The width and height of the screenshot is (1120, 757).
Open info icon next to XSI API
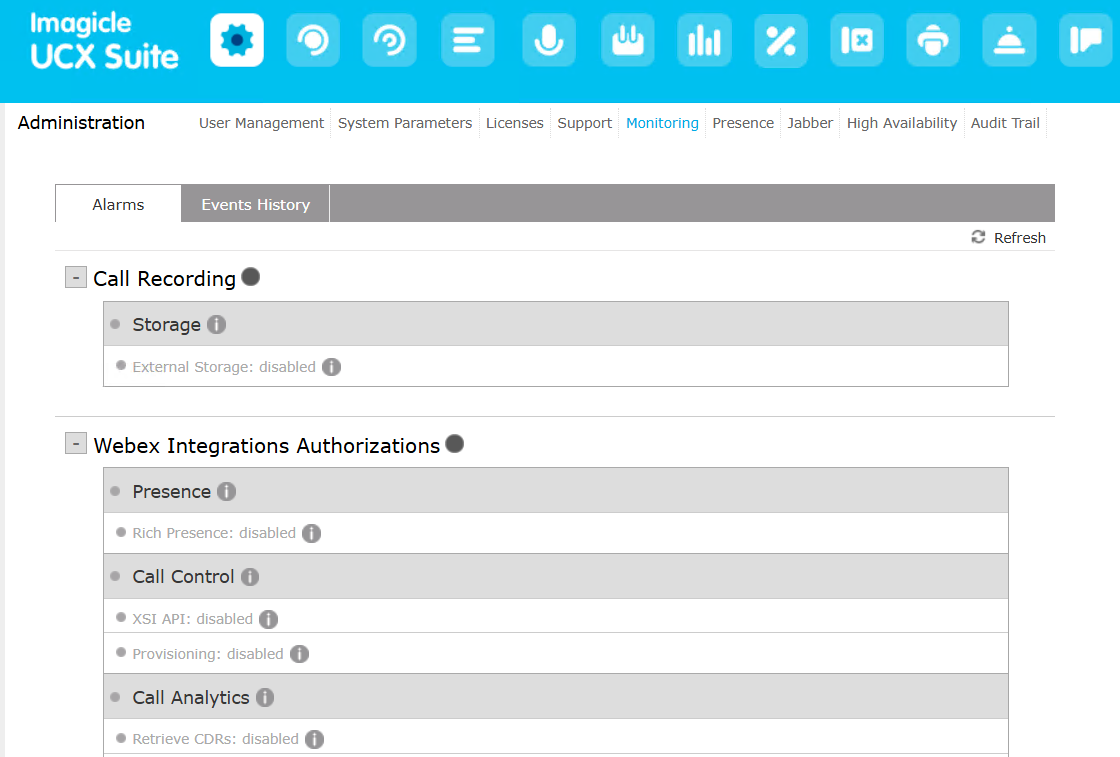click(x=268, y=619)
